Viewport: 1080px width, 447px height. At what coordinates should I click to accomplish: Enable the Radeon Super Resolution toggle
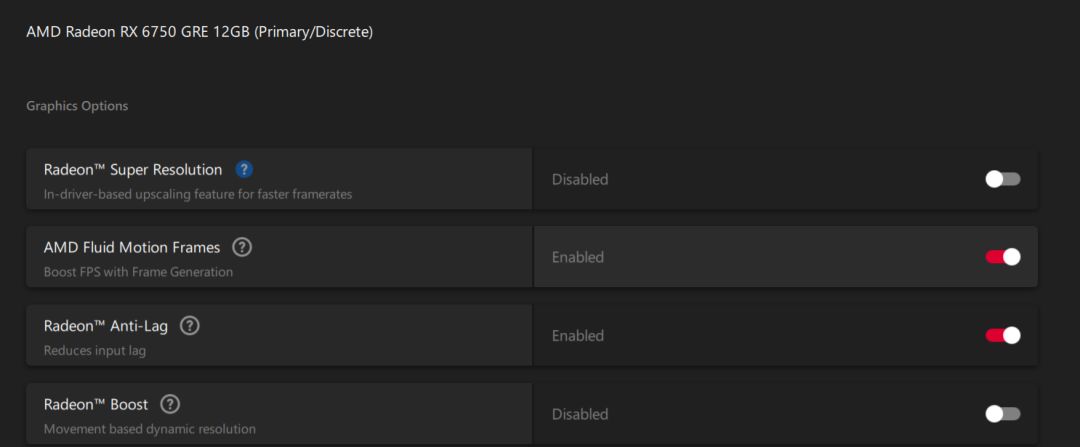coord(1003,179)
